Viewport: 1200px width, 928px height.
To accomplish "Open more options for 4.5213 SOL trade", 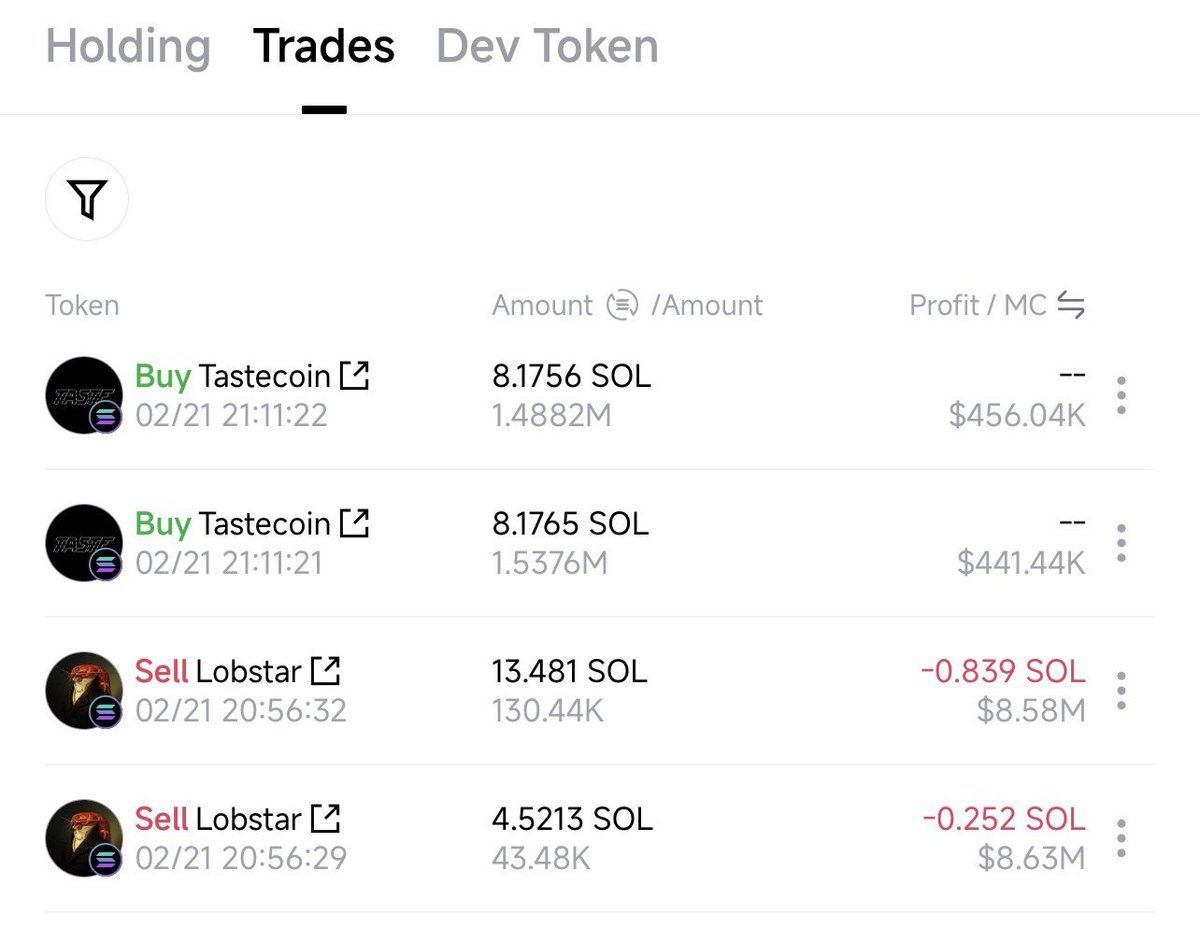I will click(x=1121, y=838).
